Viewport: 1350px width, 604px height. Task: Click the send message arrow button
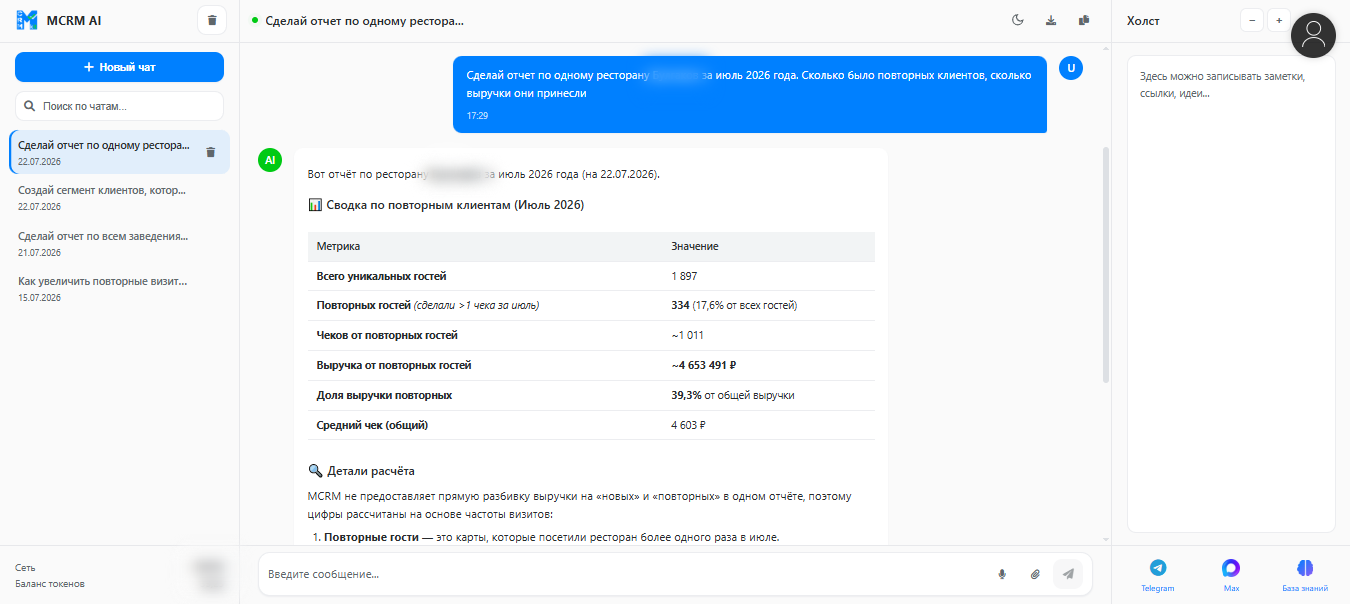pyautogui.click(x=1068, y=574)
